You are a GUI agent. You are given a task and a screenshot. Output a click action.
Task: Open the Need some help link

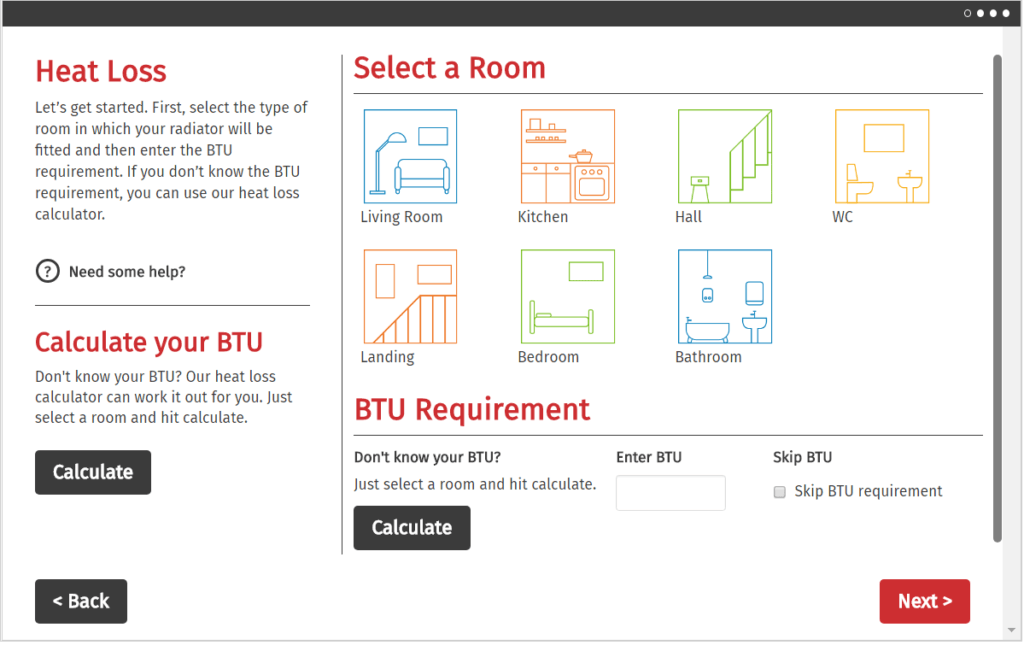(128, 271)
